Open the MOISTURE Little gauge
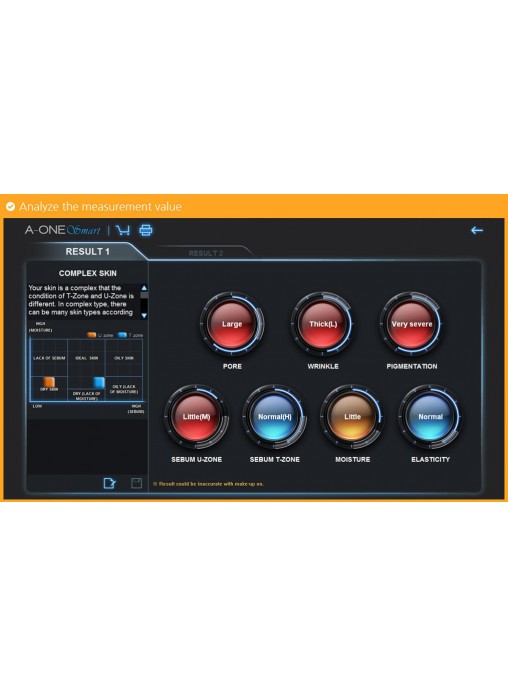This screenshot has width=508, height=696. [353, 417]
